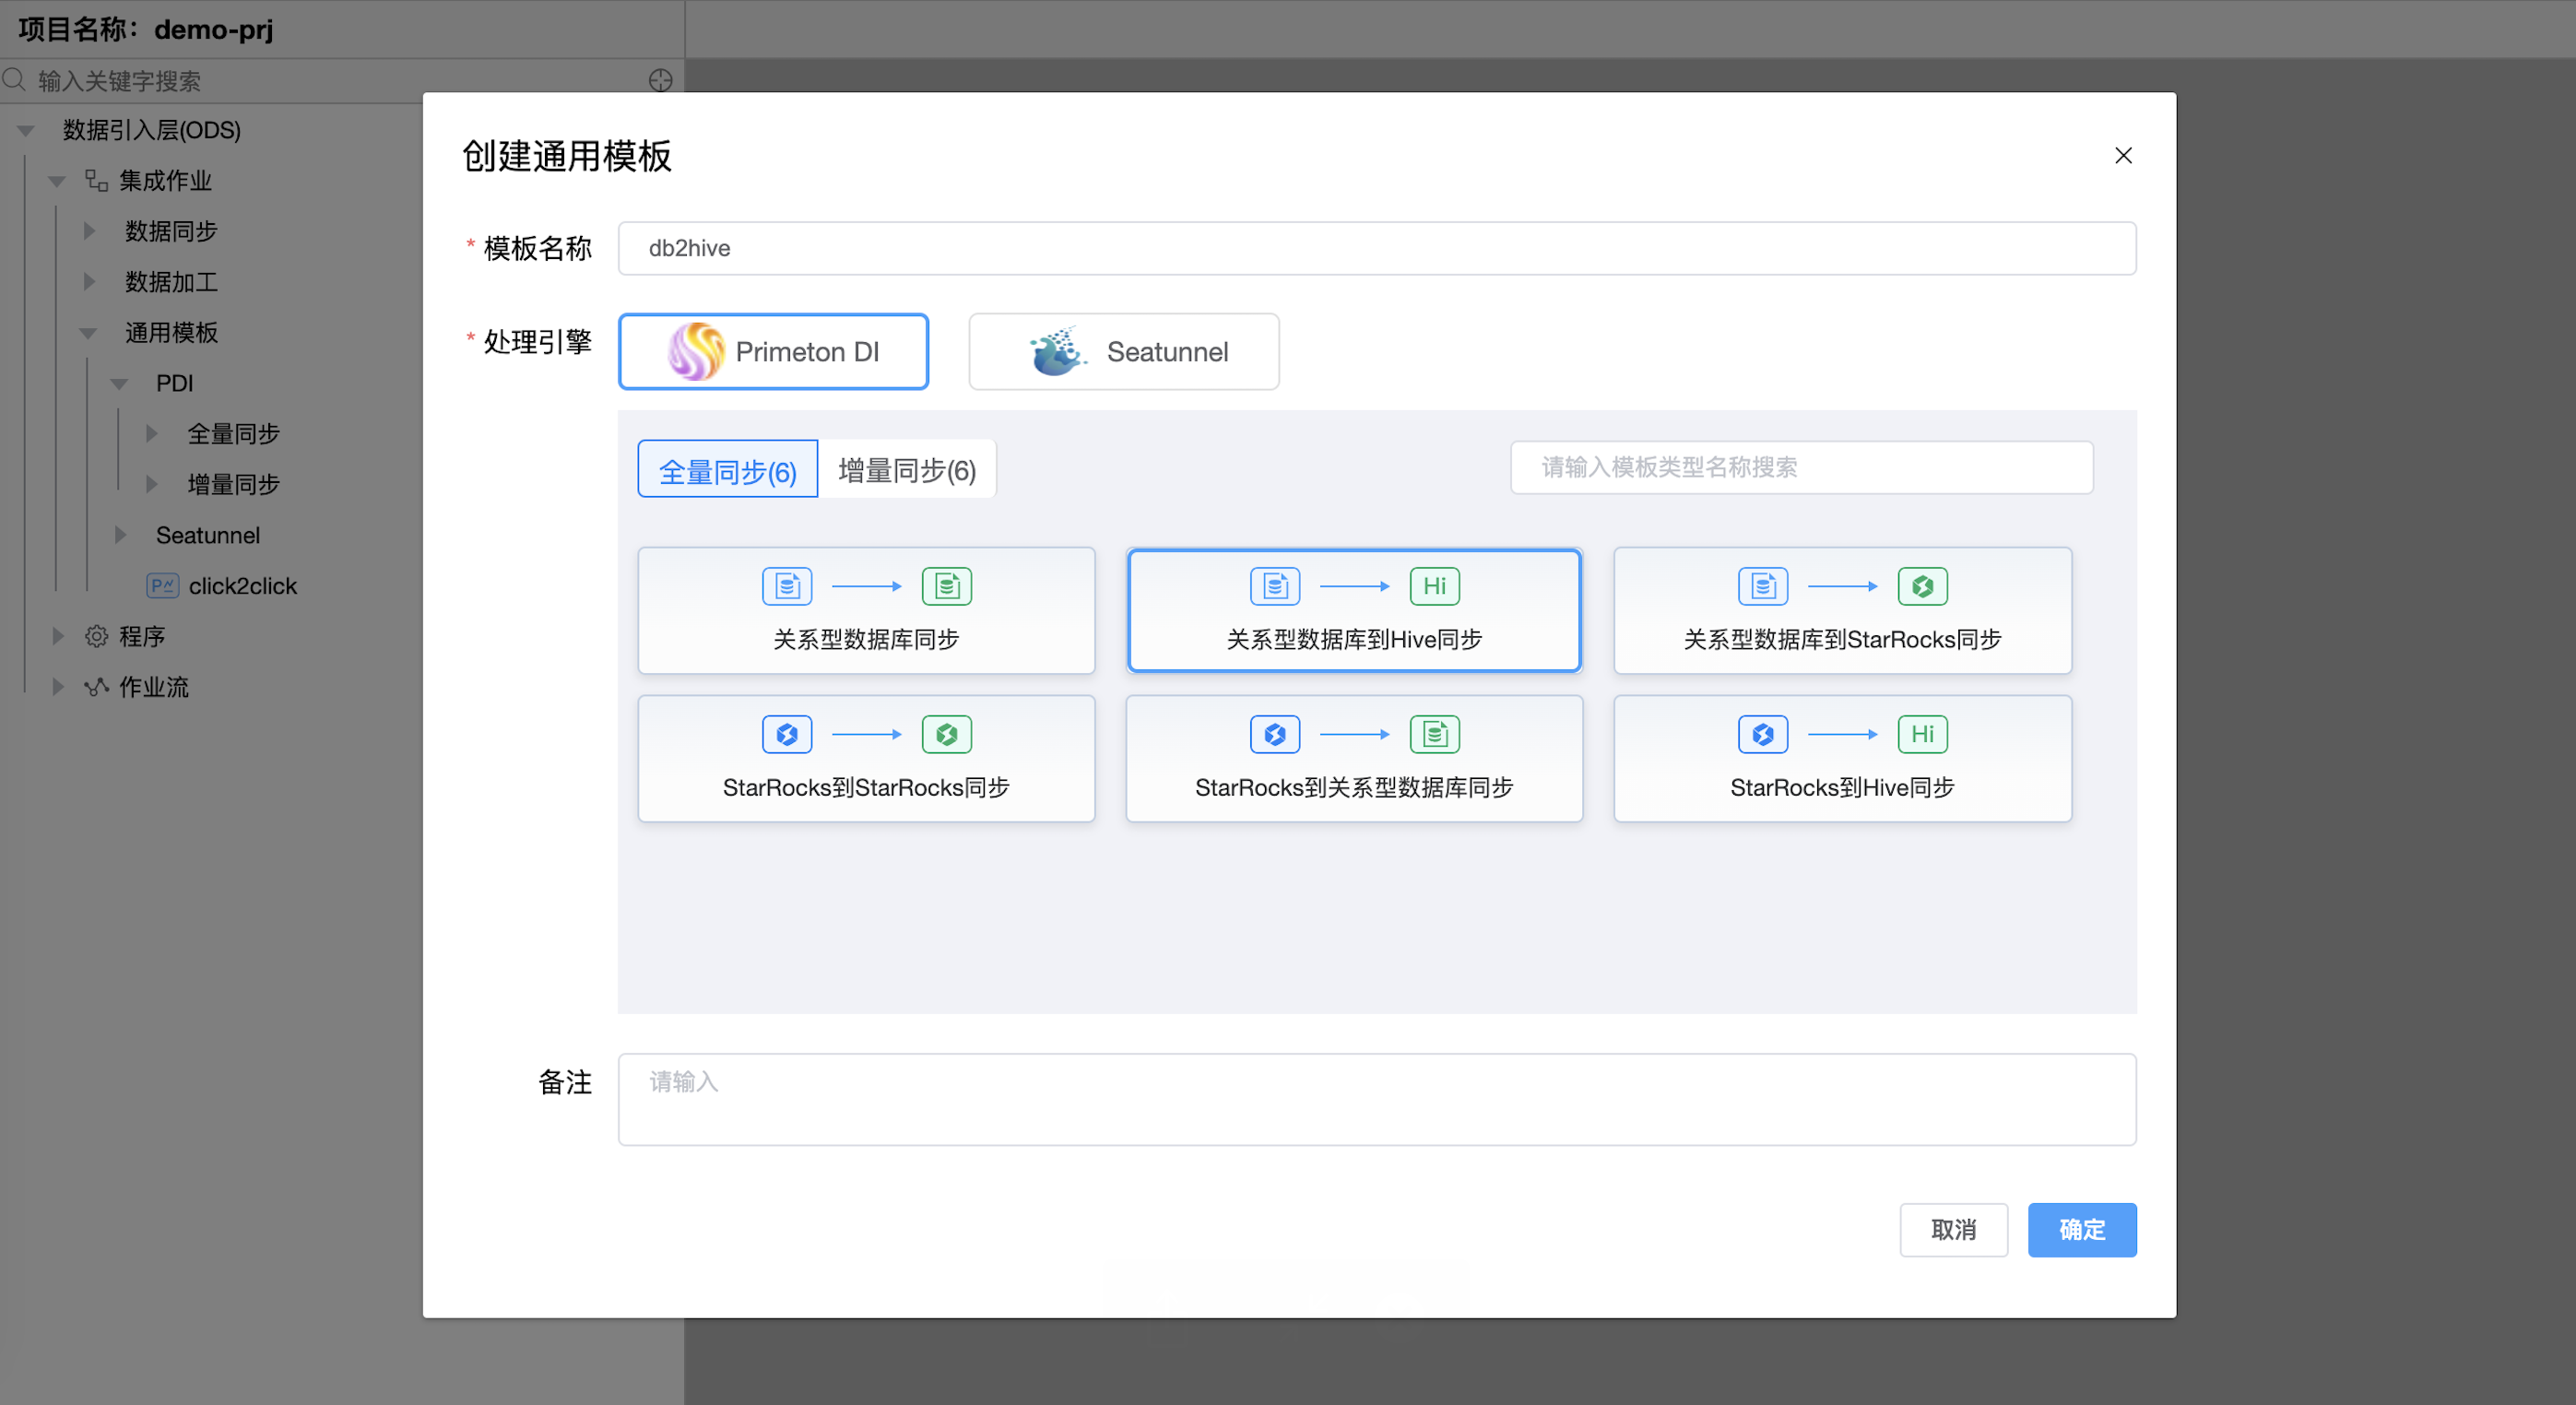Click the 取消 cancel button

(x=1954, y=1230)
